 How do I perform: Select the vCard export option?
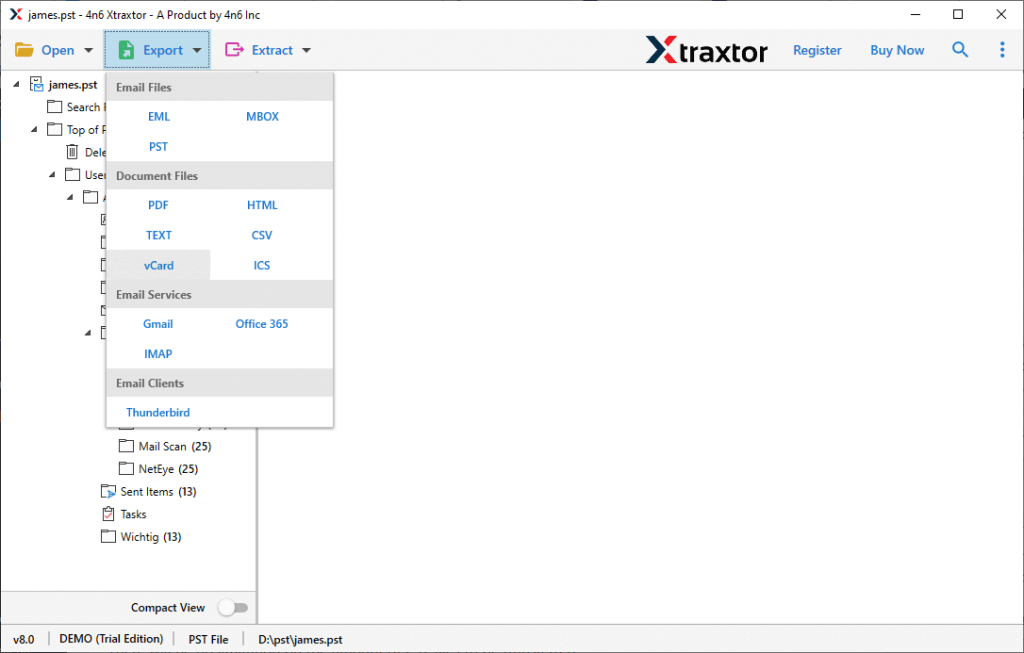pos(159,265)
